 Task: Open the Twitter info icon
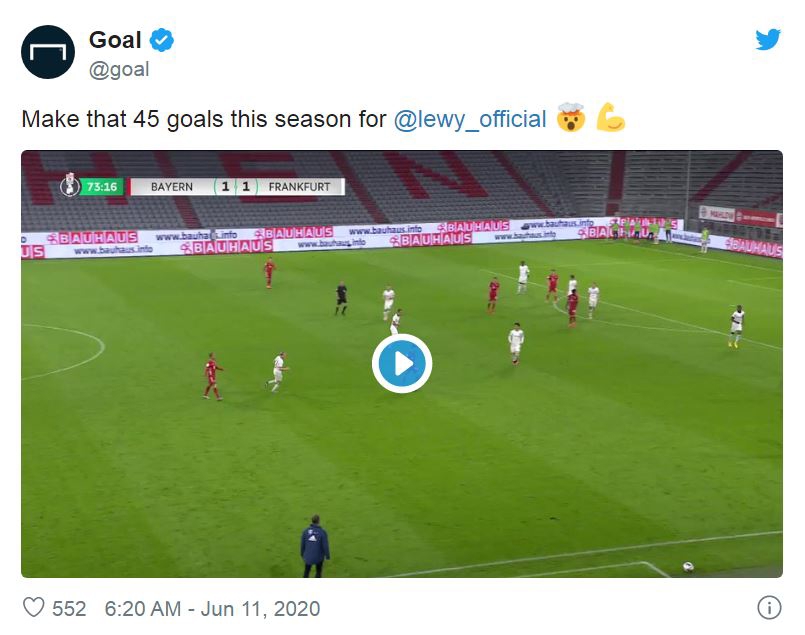[x=768, y=607]
